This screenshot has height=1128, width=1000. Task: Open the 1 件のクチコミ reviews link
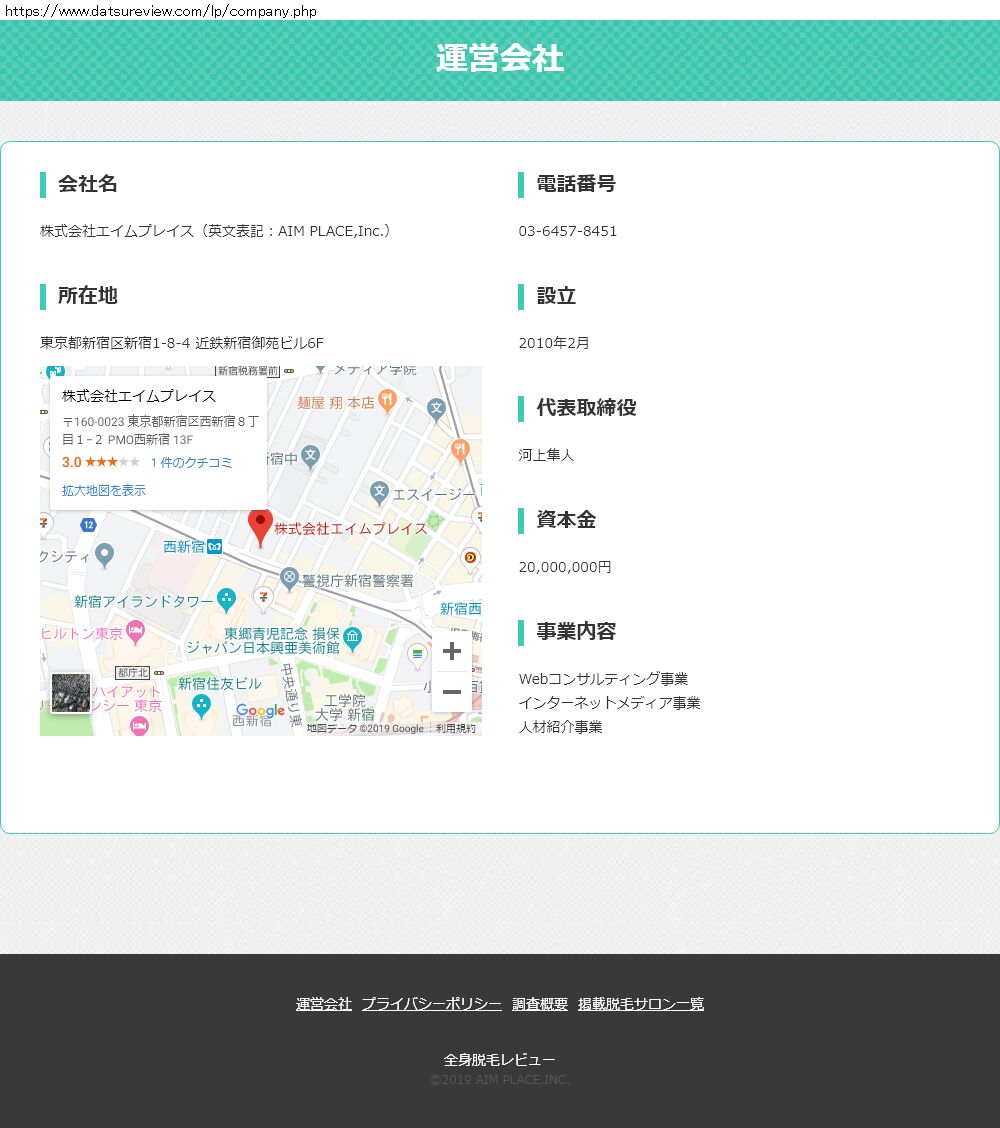coord(191,462)
